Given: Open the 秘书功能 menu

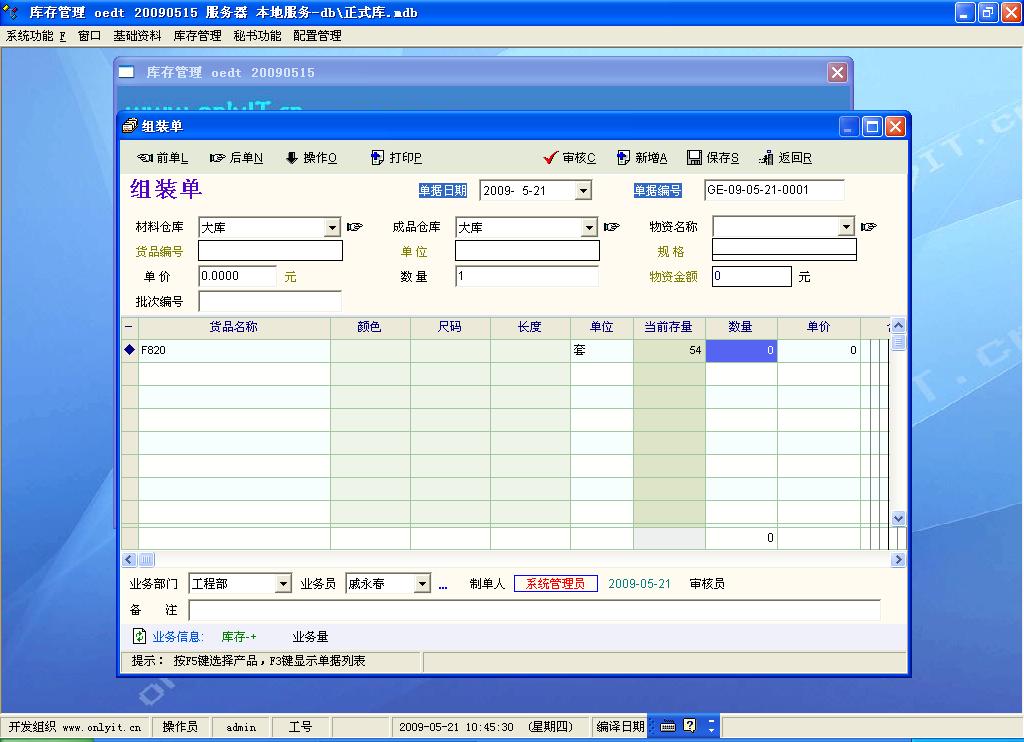Looking at the screenshot, I should pos(257,36).
